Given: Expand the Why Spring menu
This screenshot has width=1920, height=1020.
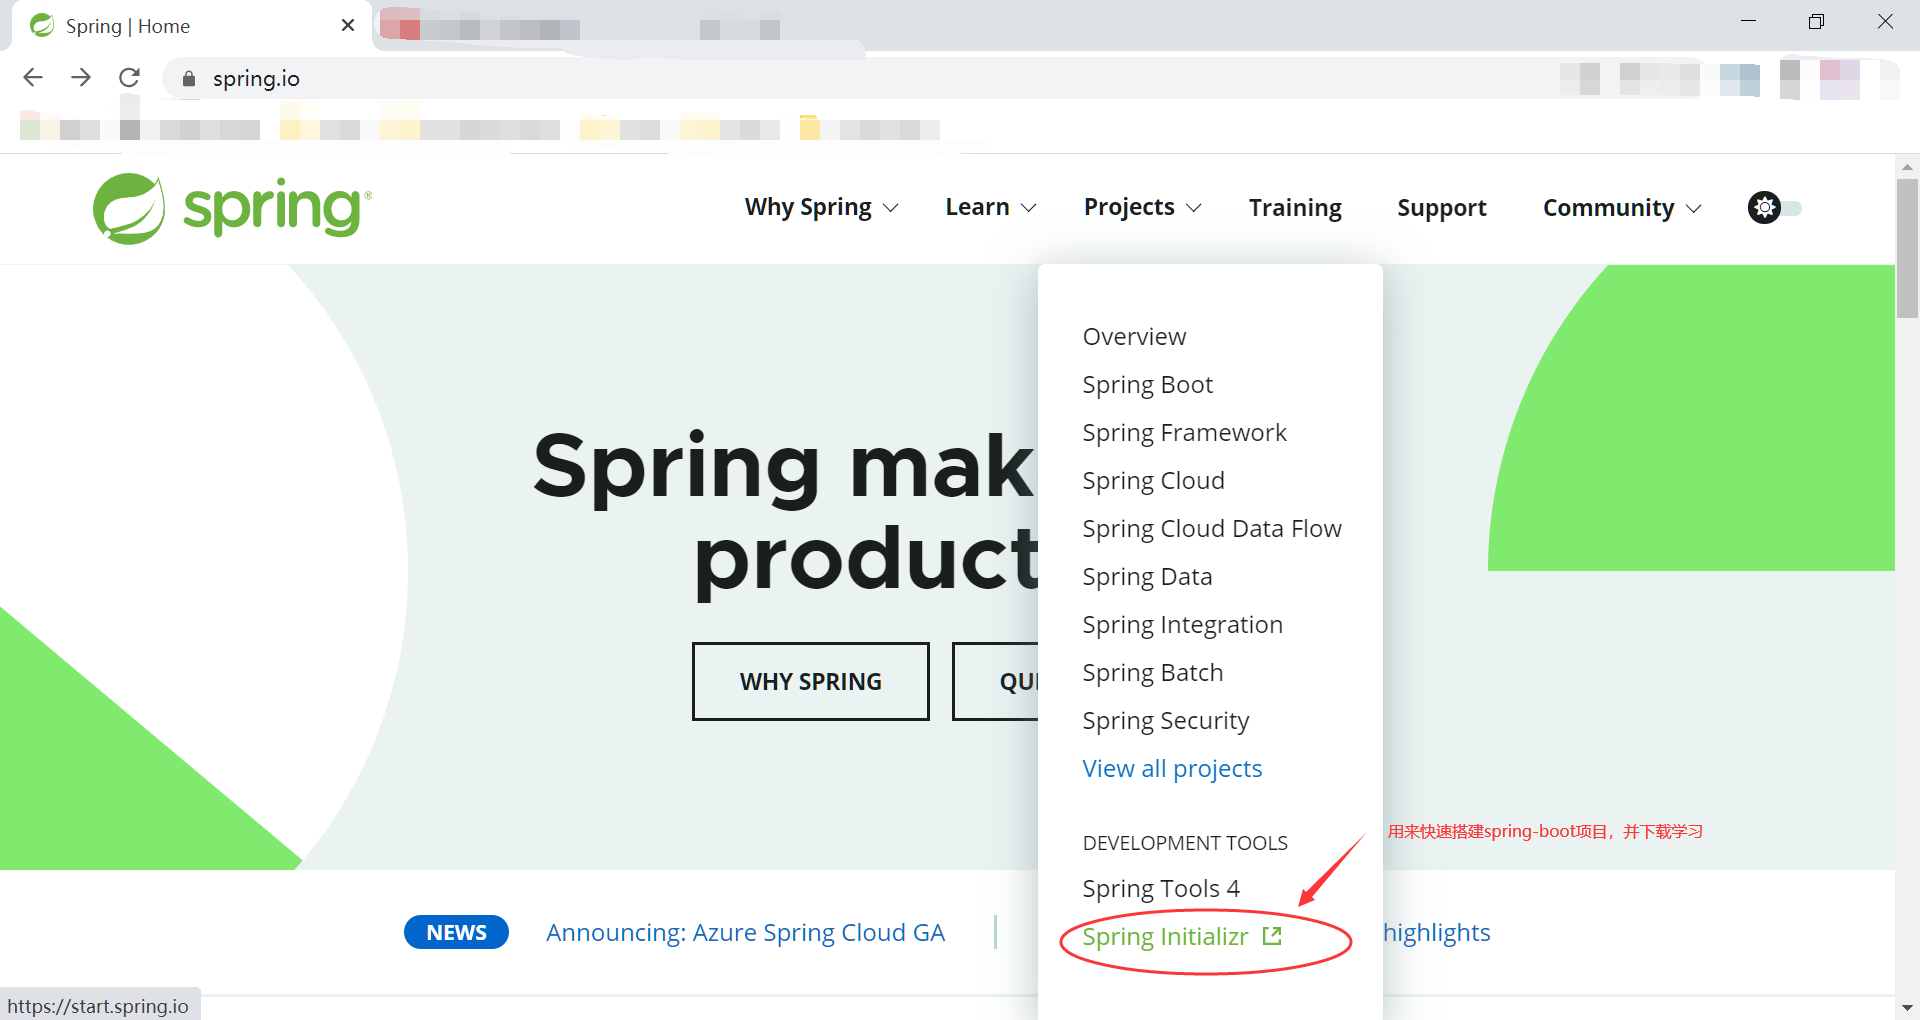Looking at the screenshot, I should pyautogui.click(x=822, y=207).
